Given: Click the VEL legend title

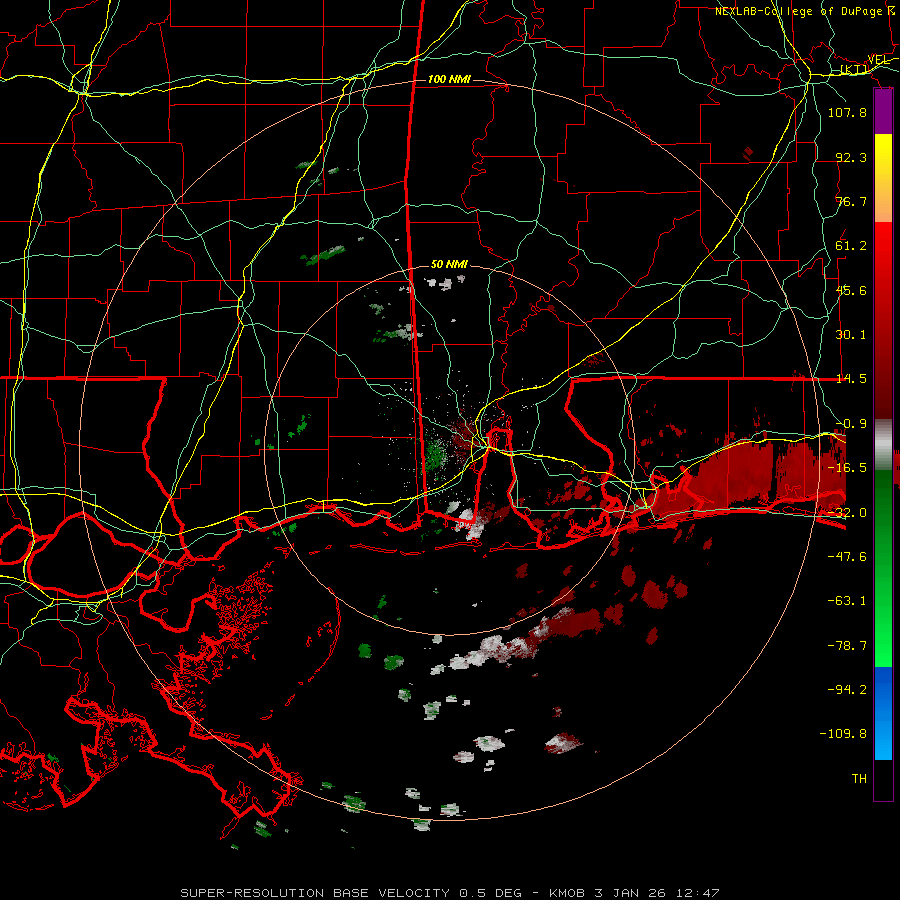Looking at the screenshot, I should pyautogui.click(x=878, y=60).
